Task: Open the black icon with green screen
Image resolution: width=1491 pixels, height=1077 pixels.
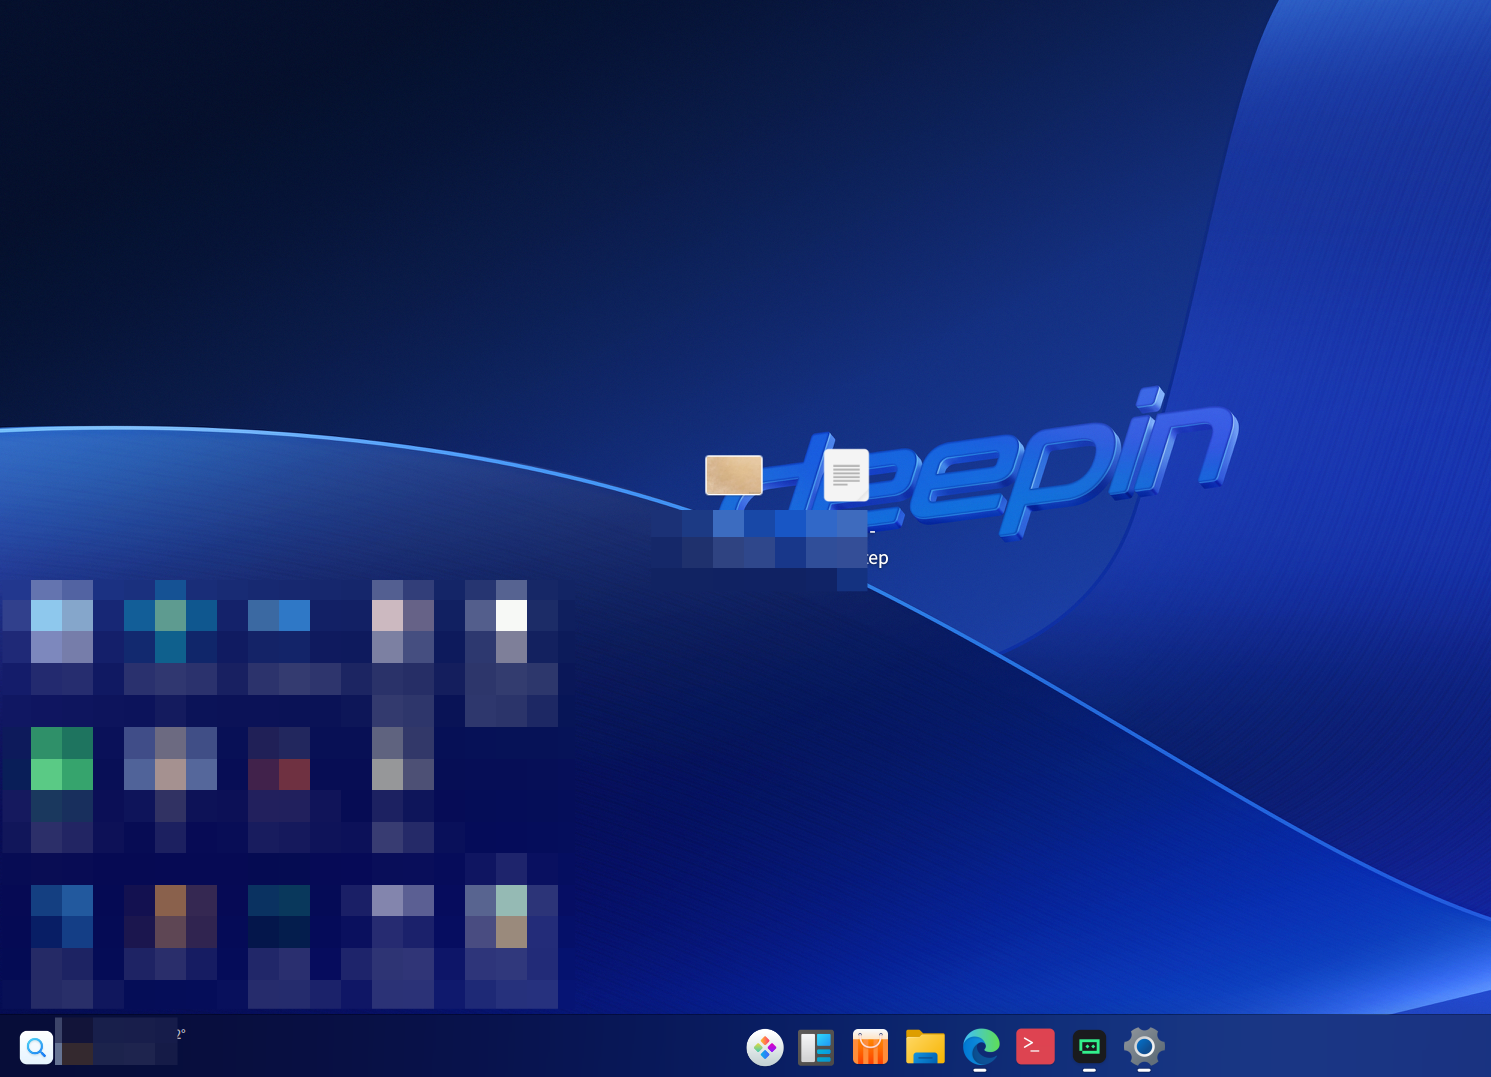Action: 1089,1047
